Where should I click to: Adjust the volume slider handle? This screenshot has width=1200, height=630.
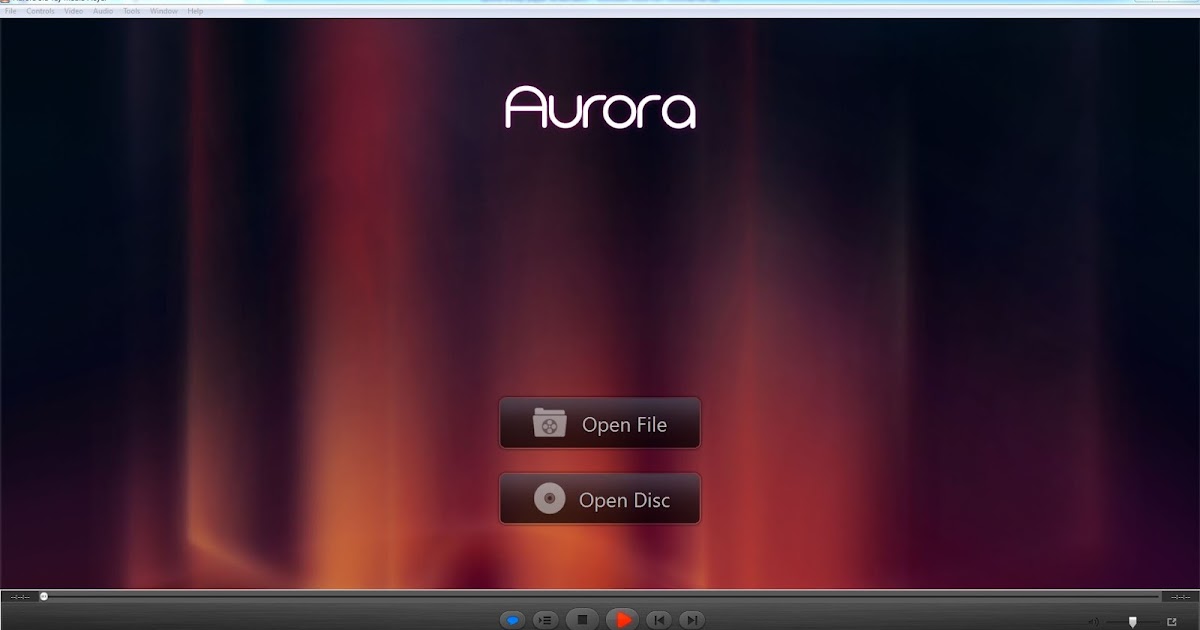(x=1132, y=621)
